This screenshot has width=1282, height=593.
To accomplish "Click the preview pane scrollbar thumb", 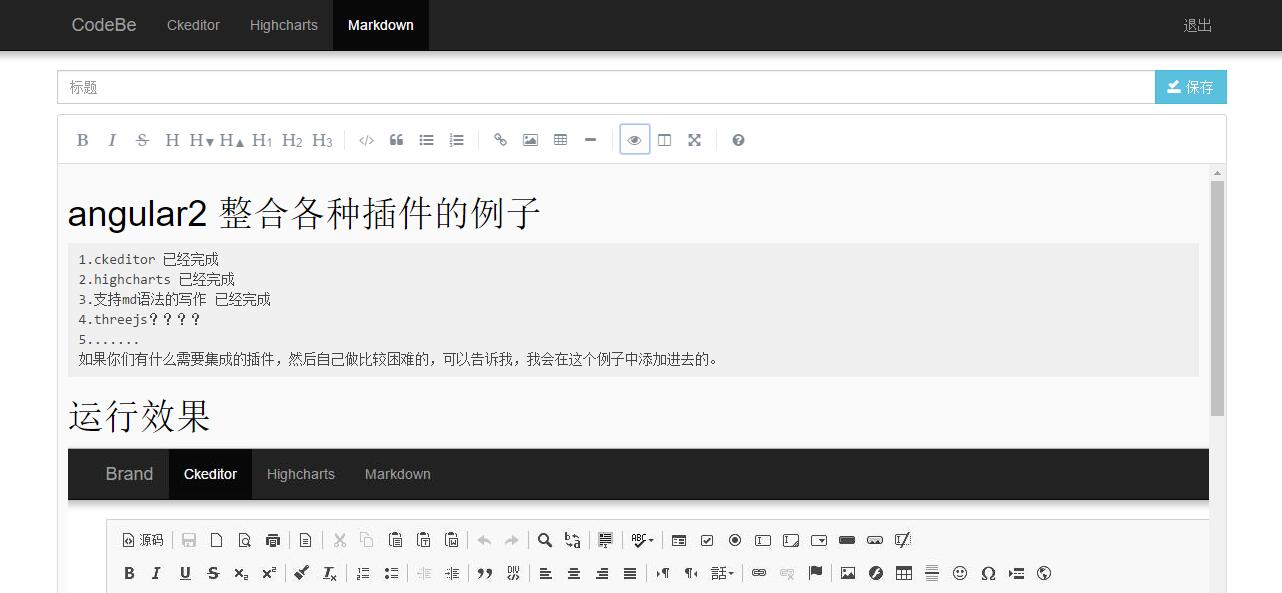I will click(1217, 298).
